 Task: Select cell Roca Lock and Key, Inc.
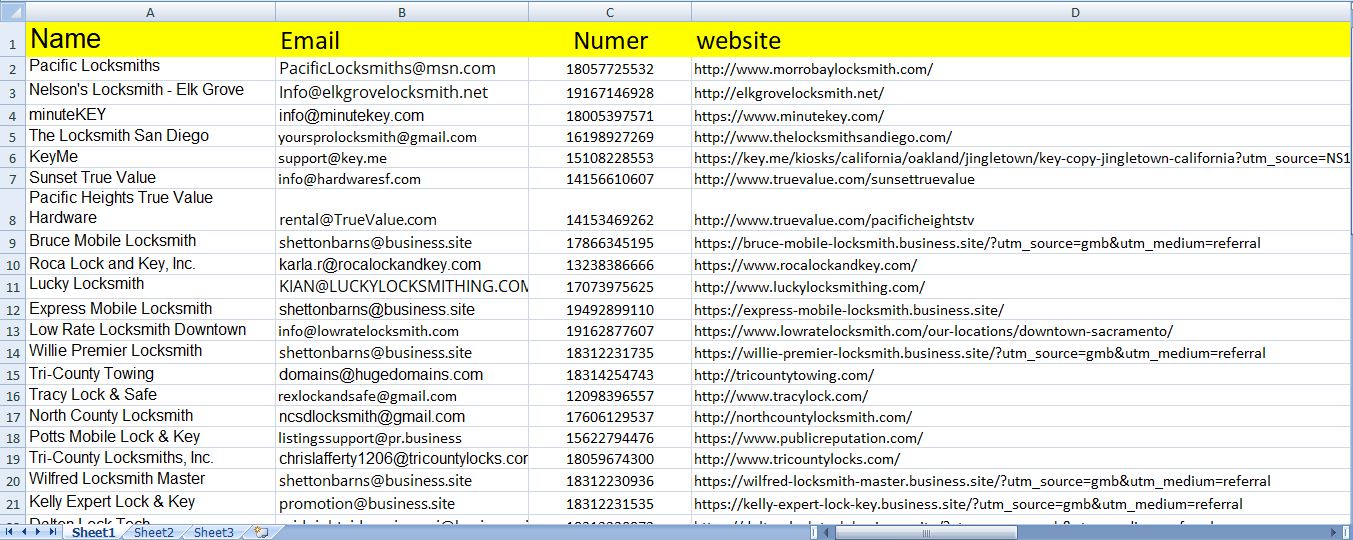coord(150,264)
